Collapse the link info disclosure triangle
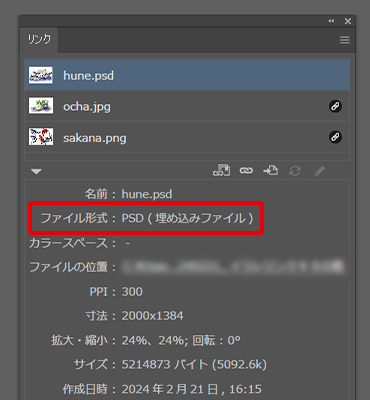The height and width of the screenshot is (400, 370). [36, 172]
